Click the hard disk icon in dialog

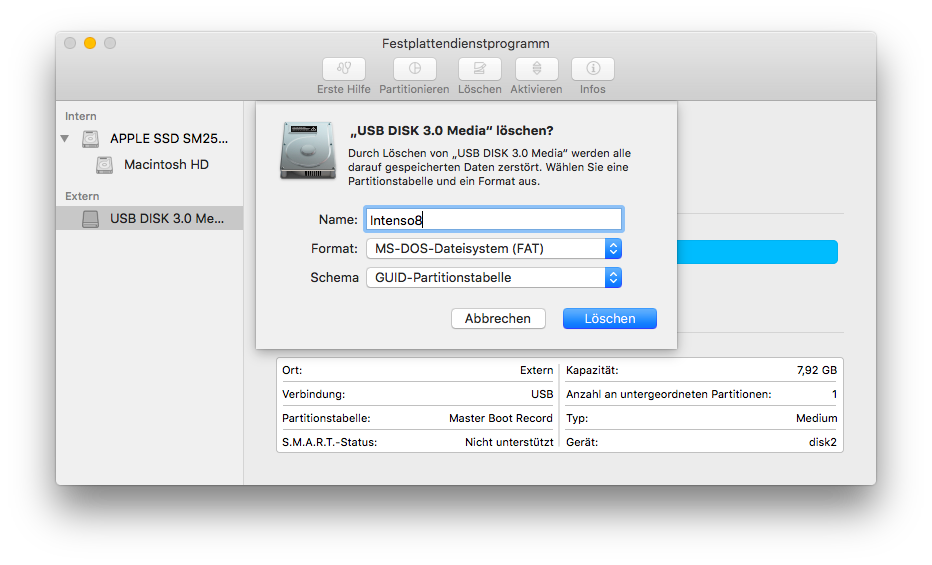coord(308,150)
